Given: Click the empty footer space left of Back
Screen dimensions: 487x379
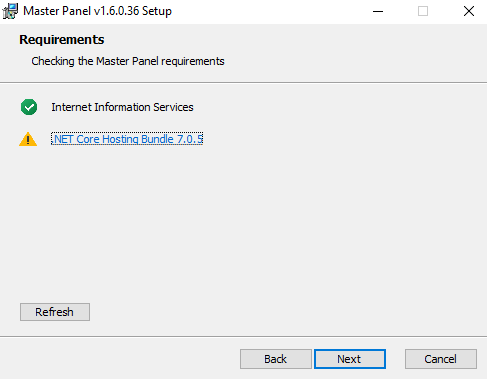Looking at the screenshot, I should coord(120,359).
